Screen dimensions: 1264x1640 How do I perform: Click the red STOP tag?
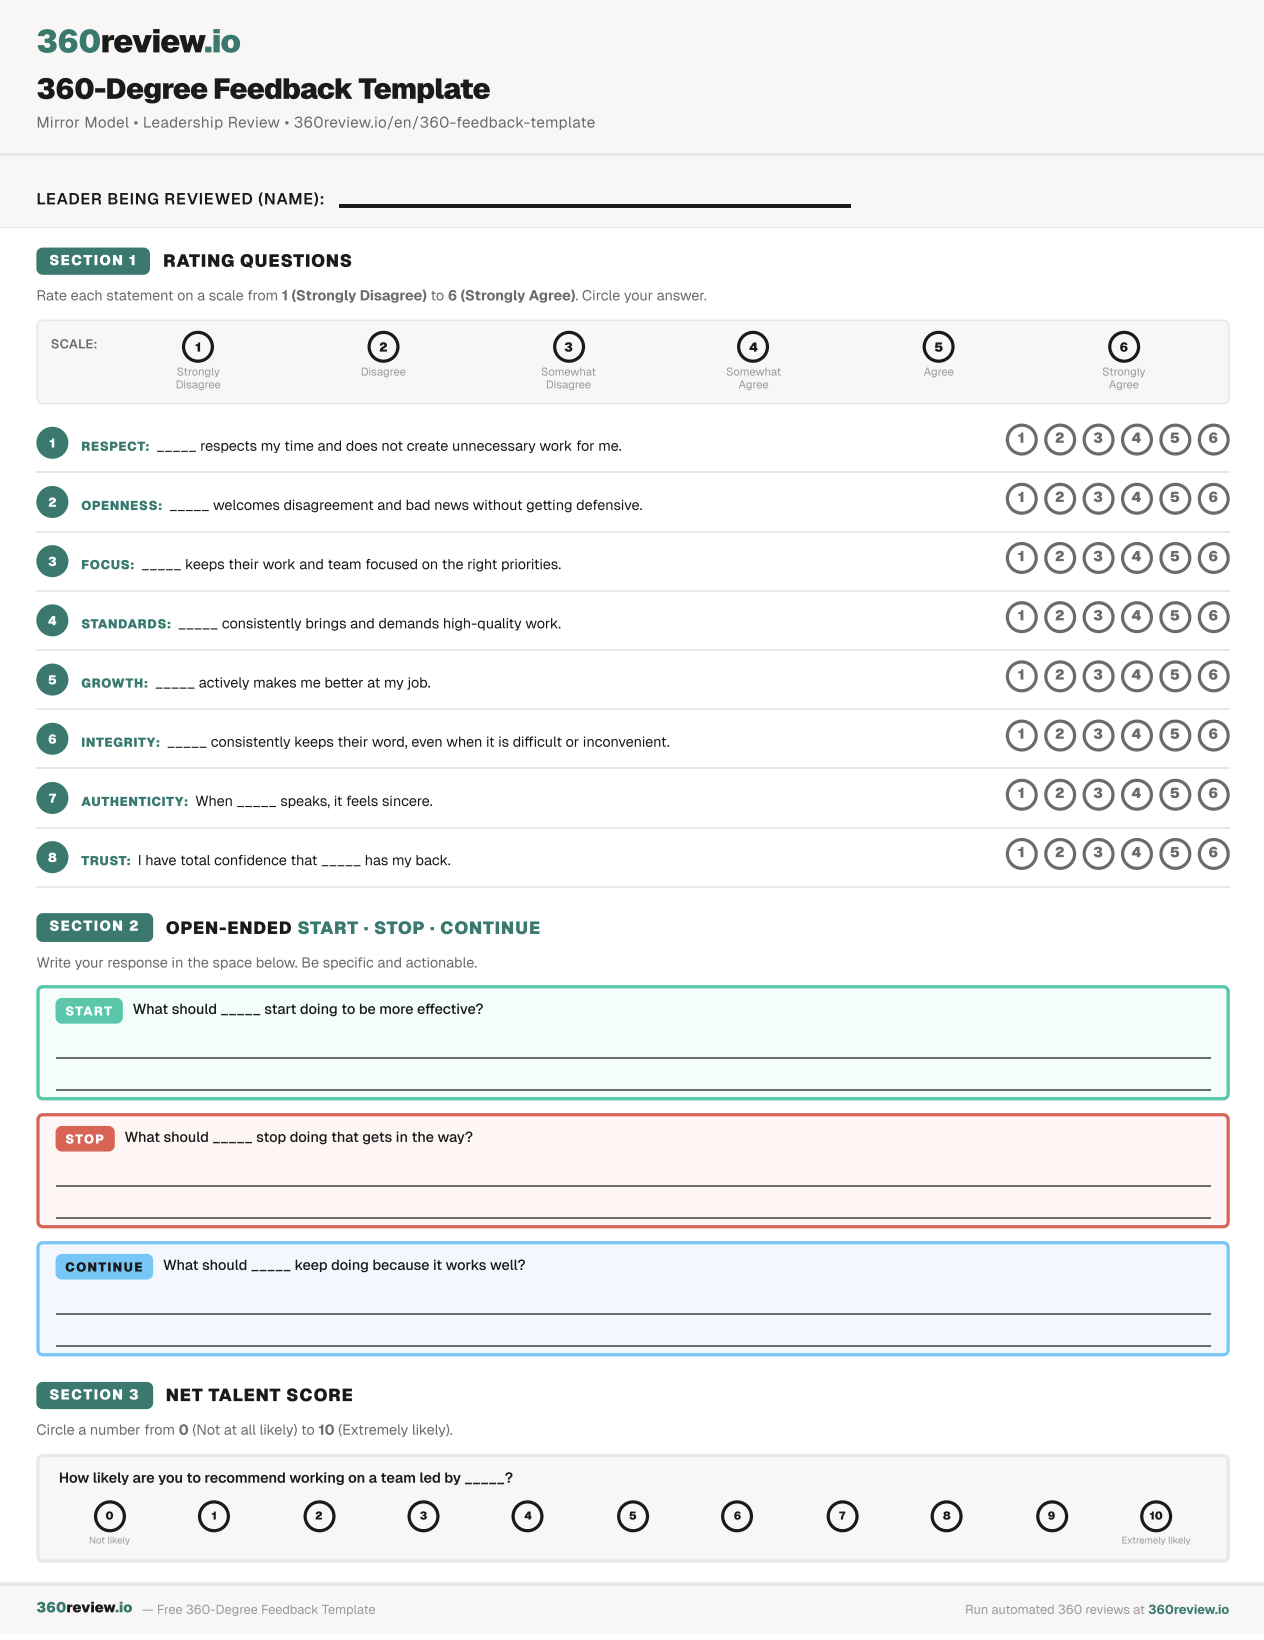(x=85, y=1139)
